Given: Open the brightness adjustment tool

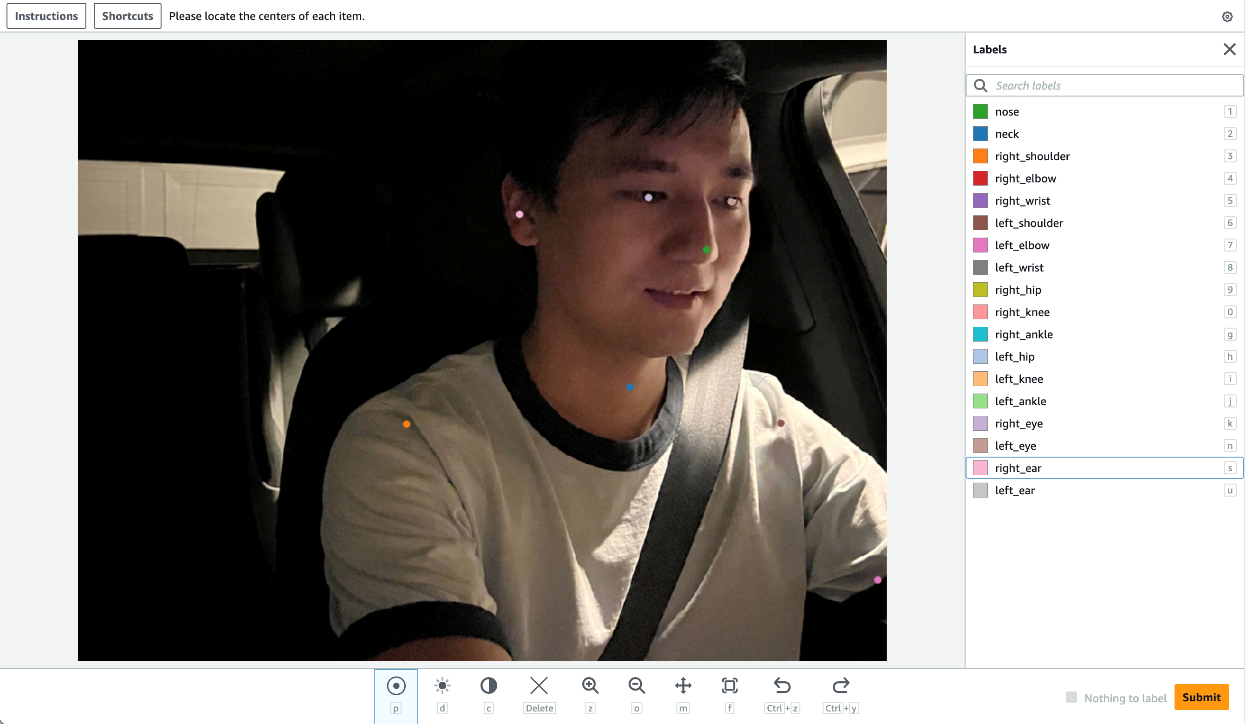Looking at the screenshot, I should click(442, 686).
